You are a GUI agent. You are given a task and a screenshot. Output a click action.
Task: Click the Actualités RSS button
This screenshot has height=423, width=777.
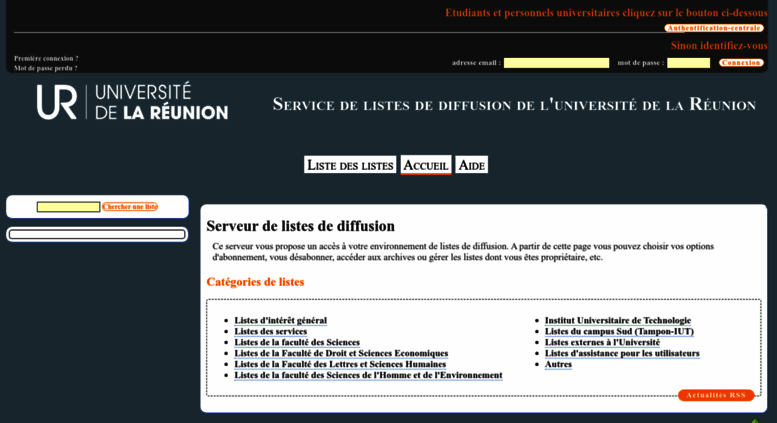[x=716, y=395]
